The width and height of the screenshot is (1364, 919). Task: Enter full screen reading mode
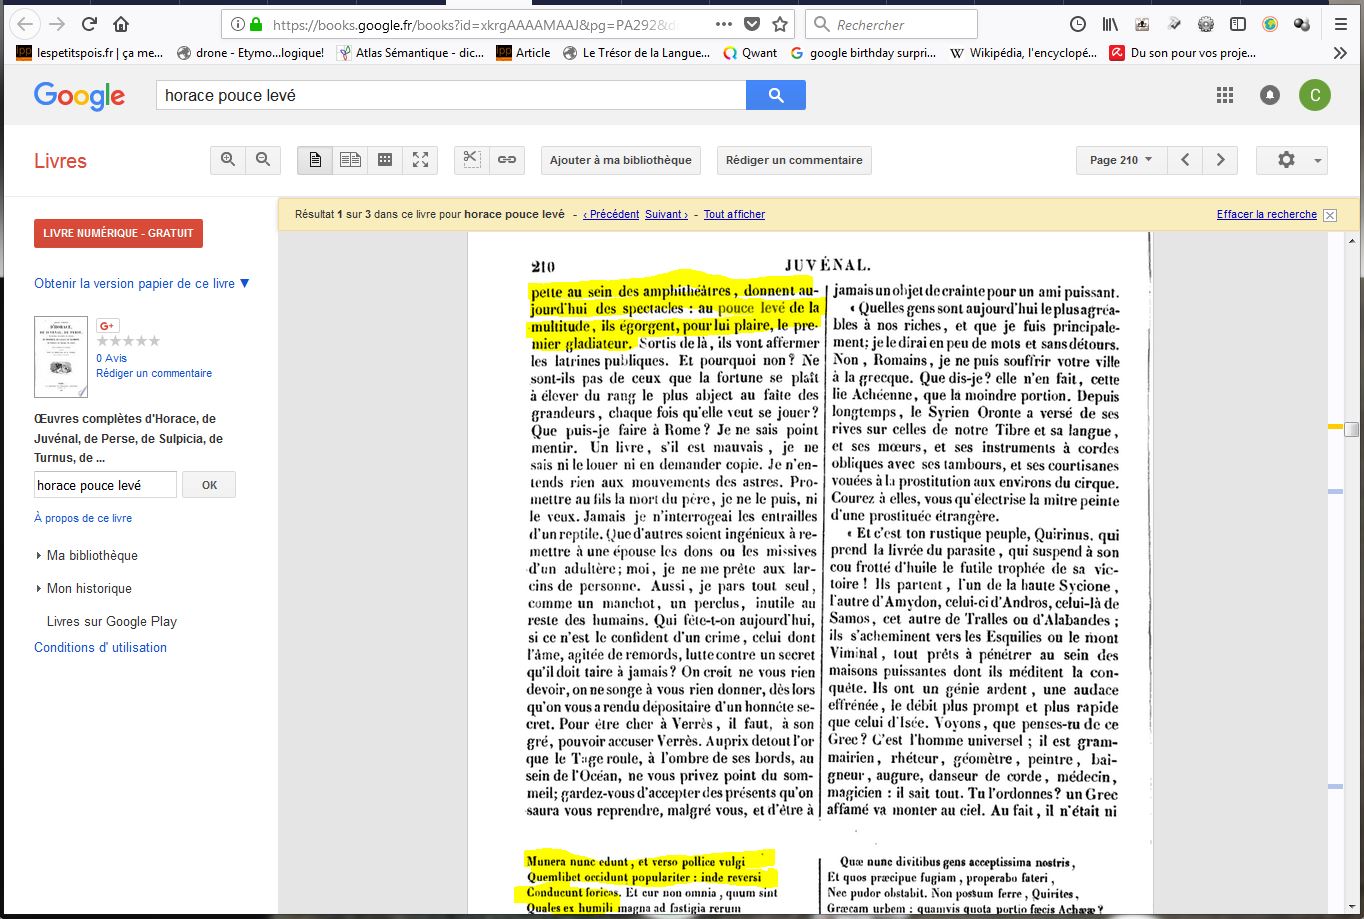click(420, 160)
